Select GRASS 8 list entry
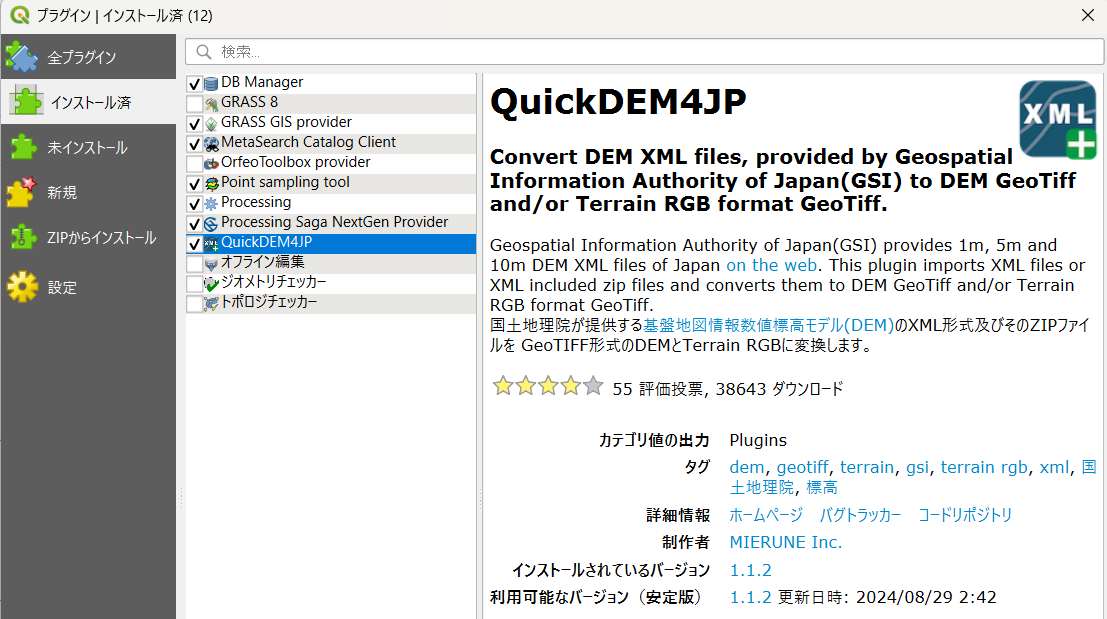1107x619 pixels. point(249,102)
